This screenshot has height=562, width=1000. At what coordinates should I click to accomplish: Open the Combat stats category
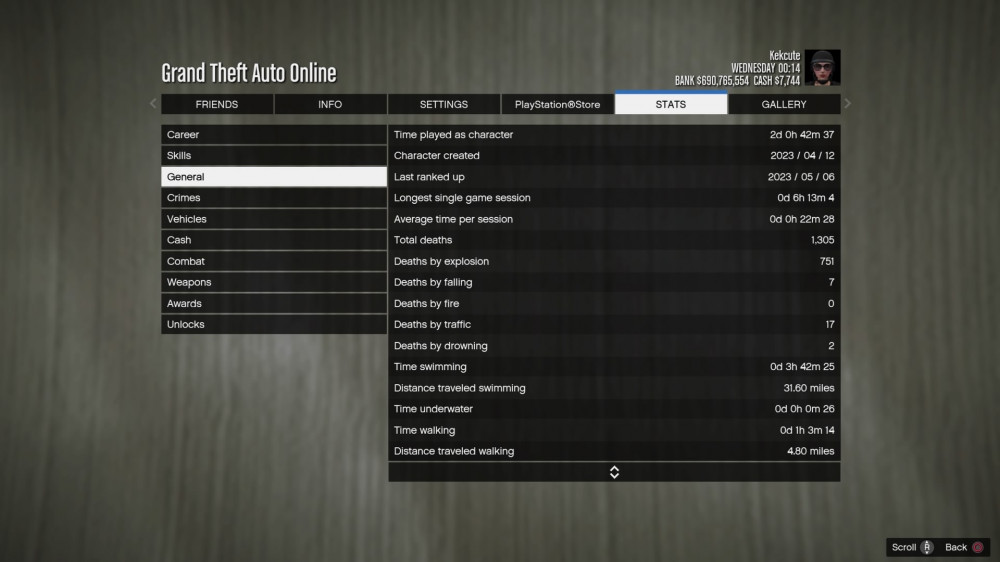(274, 261)
